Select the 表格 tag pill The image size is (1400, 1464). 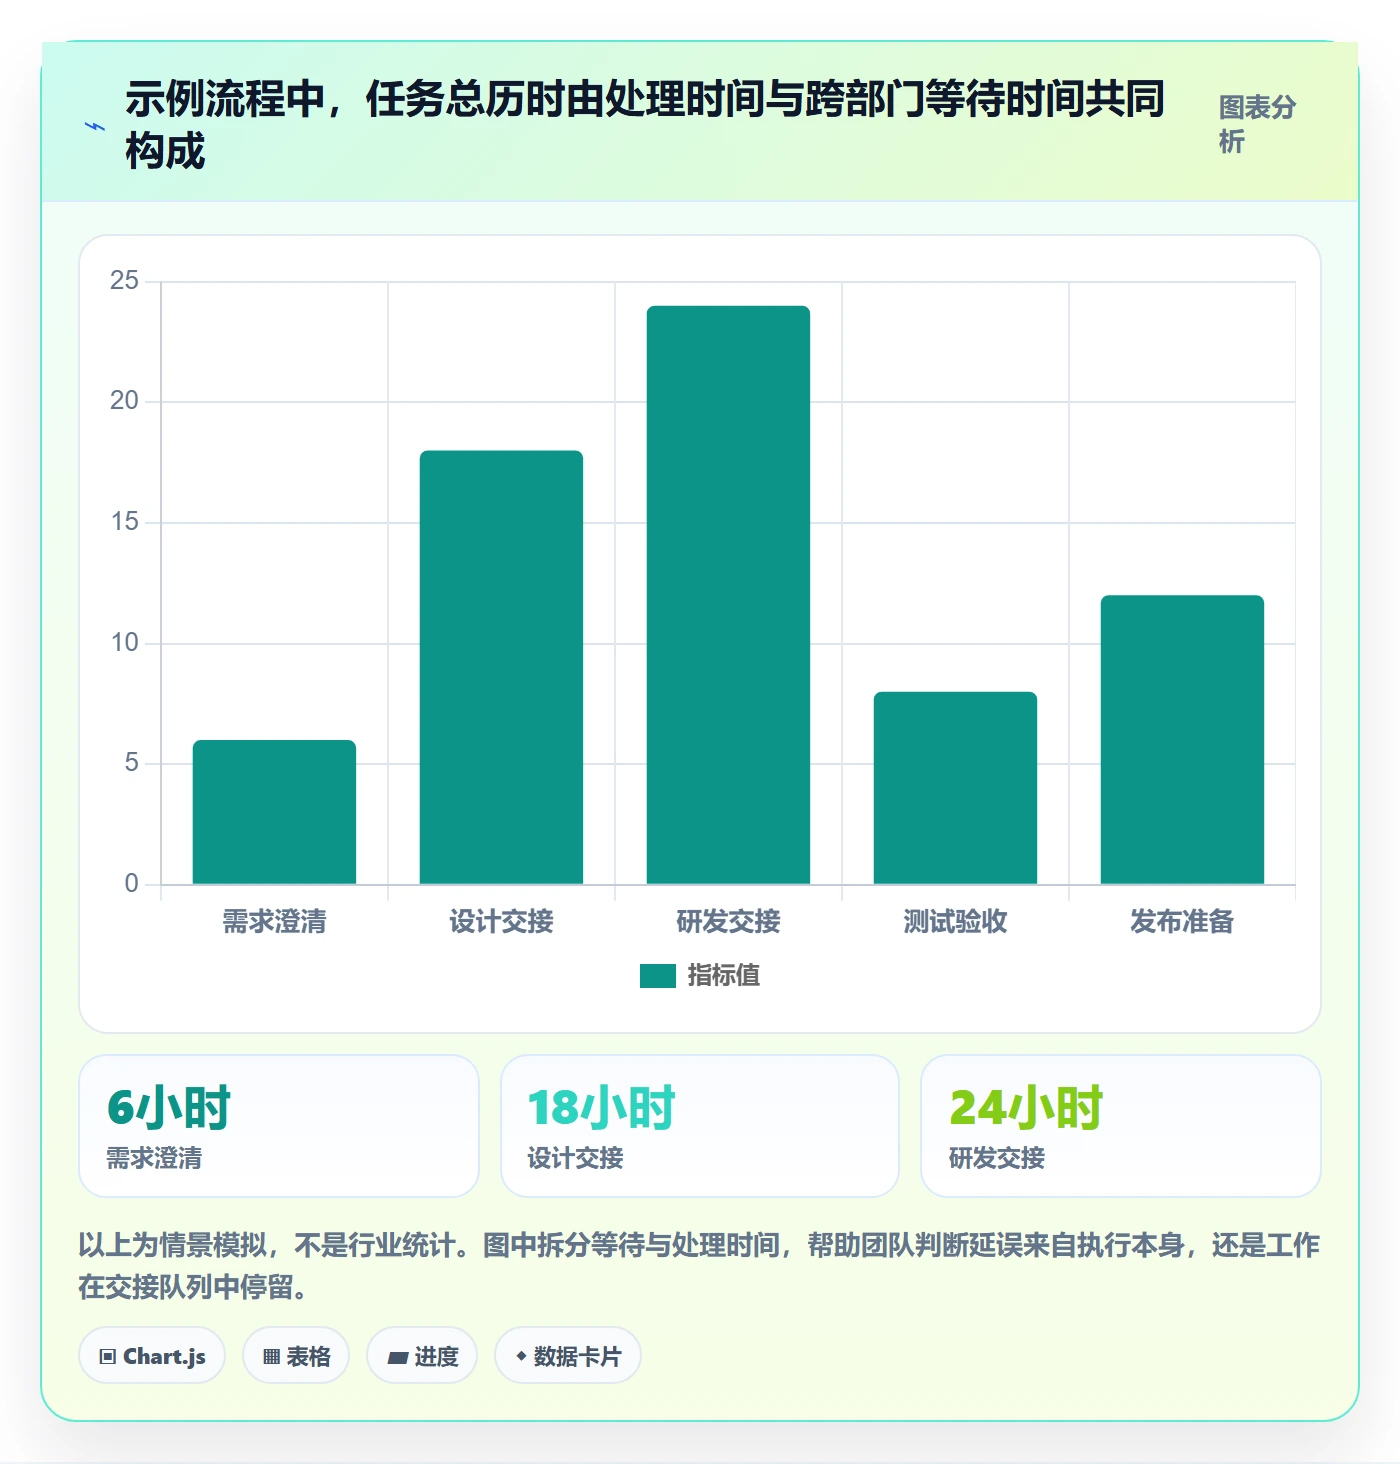296,1356
